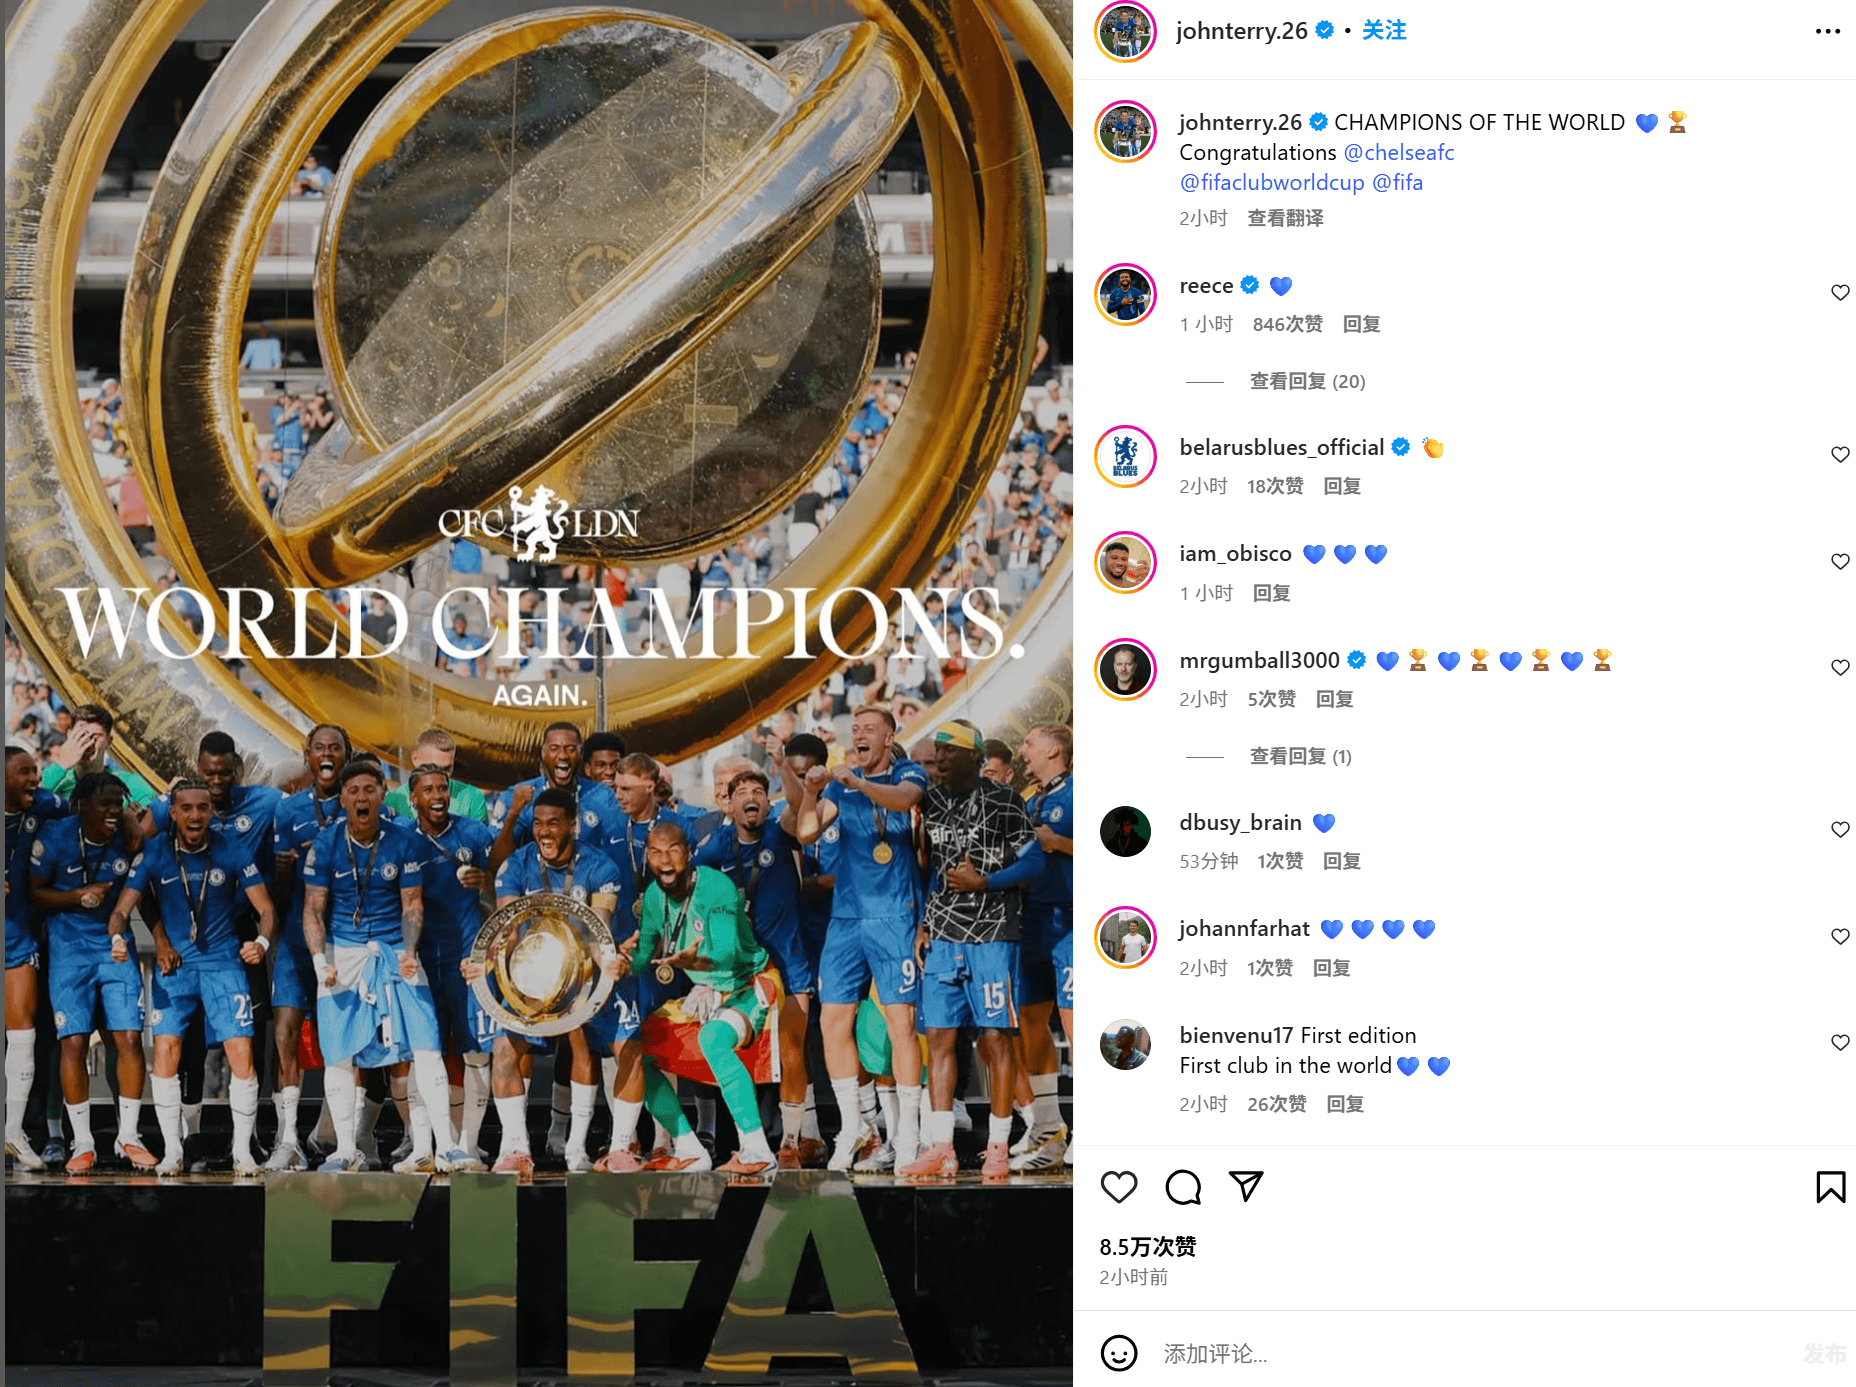The height and width of the screenshot is (1387, 1856).
Task: Expand the 1 reply under mrgumball3000's comment
Action: click(1300, 756)
